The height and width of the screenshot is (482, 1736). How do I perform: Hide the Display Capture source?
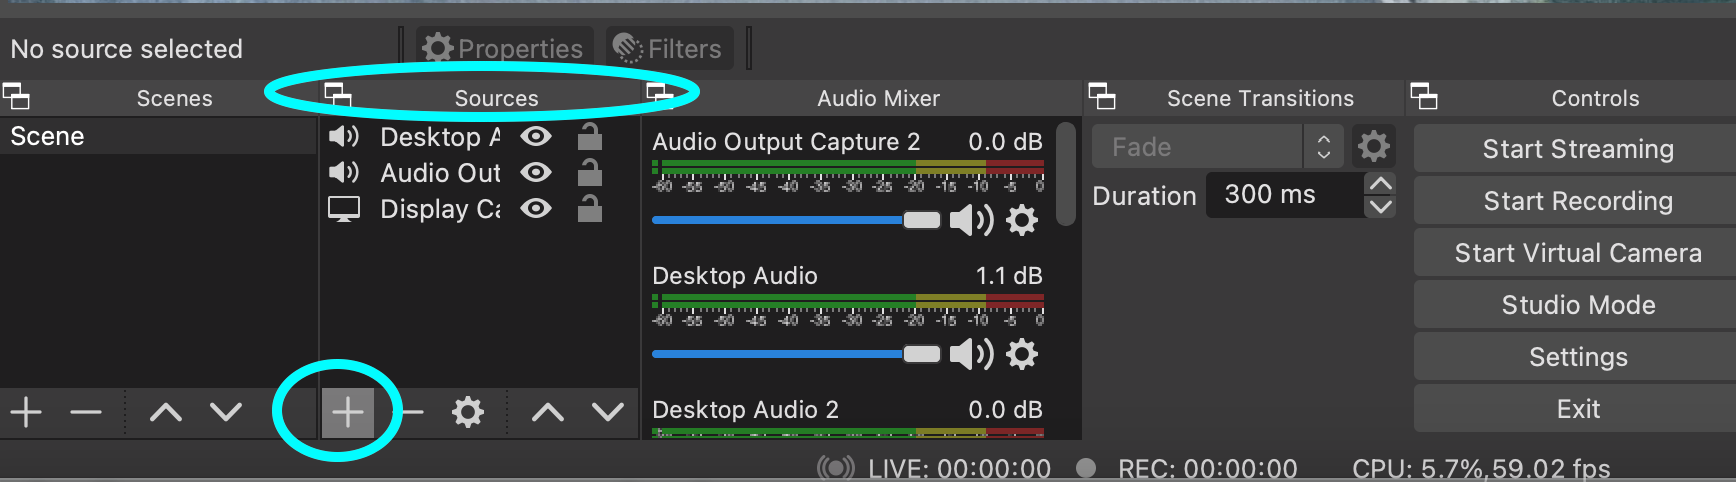click(x=536, y=208)
